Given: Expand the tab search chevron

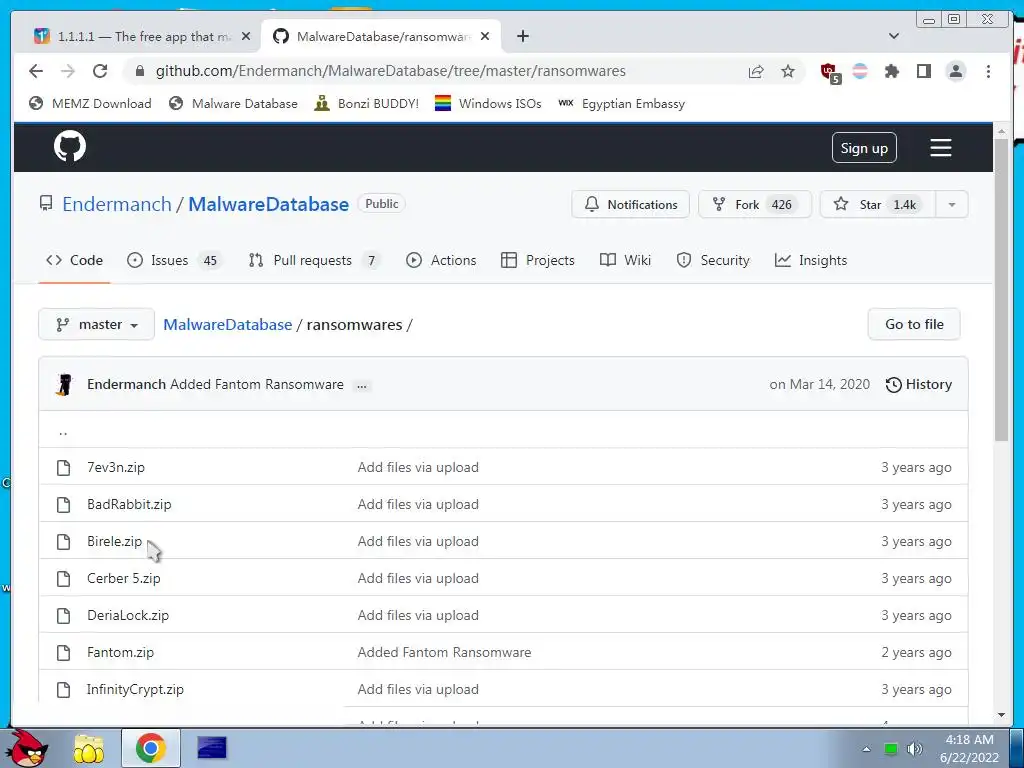Looking at the screenshot, I should [894, 36].
